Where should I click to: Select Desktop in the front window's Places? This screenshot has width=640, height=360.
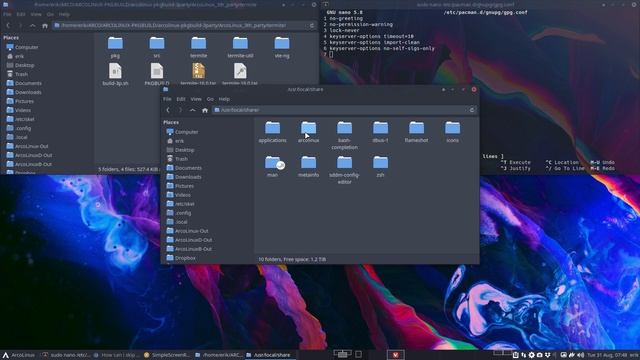pos(180,150)
